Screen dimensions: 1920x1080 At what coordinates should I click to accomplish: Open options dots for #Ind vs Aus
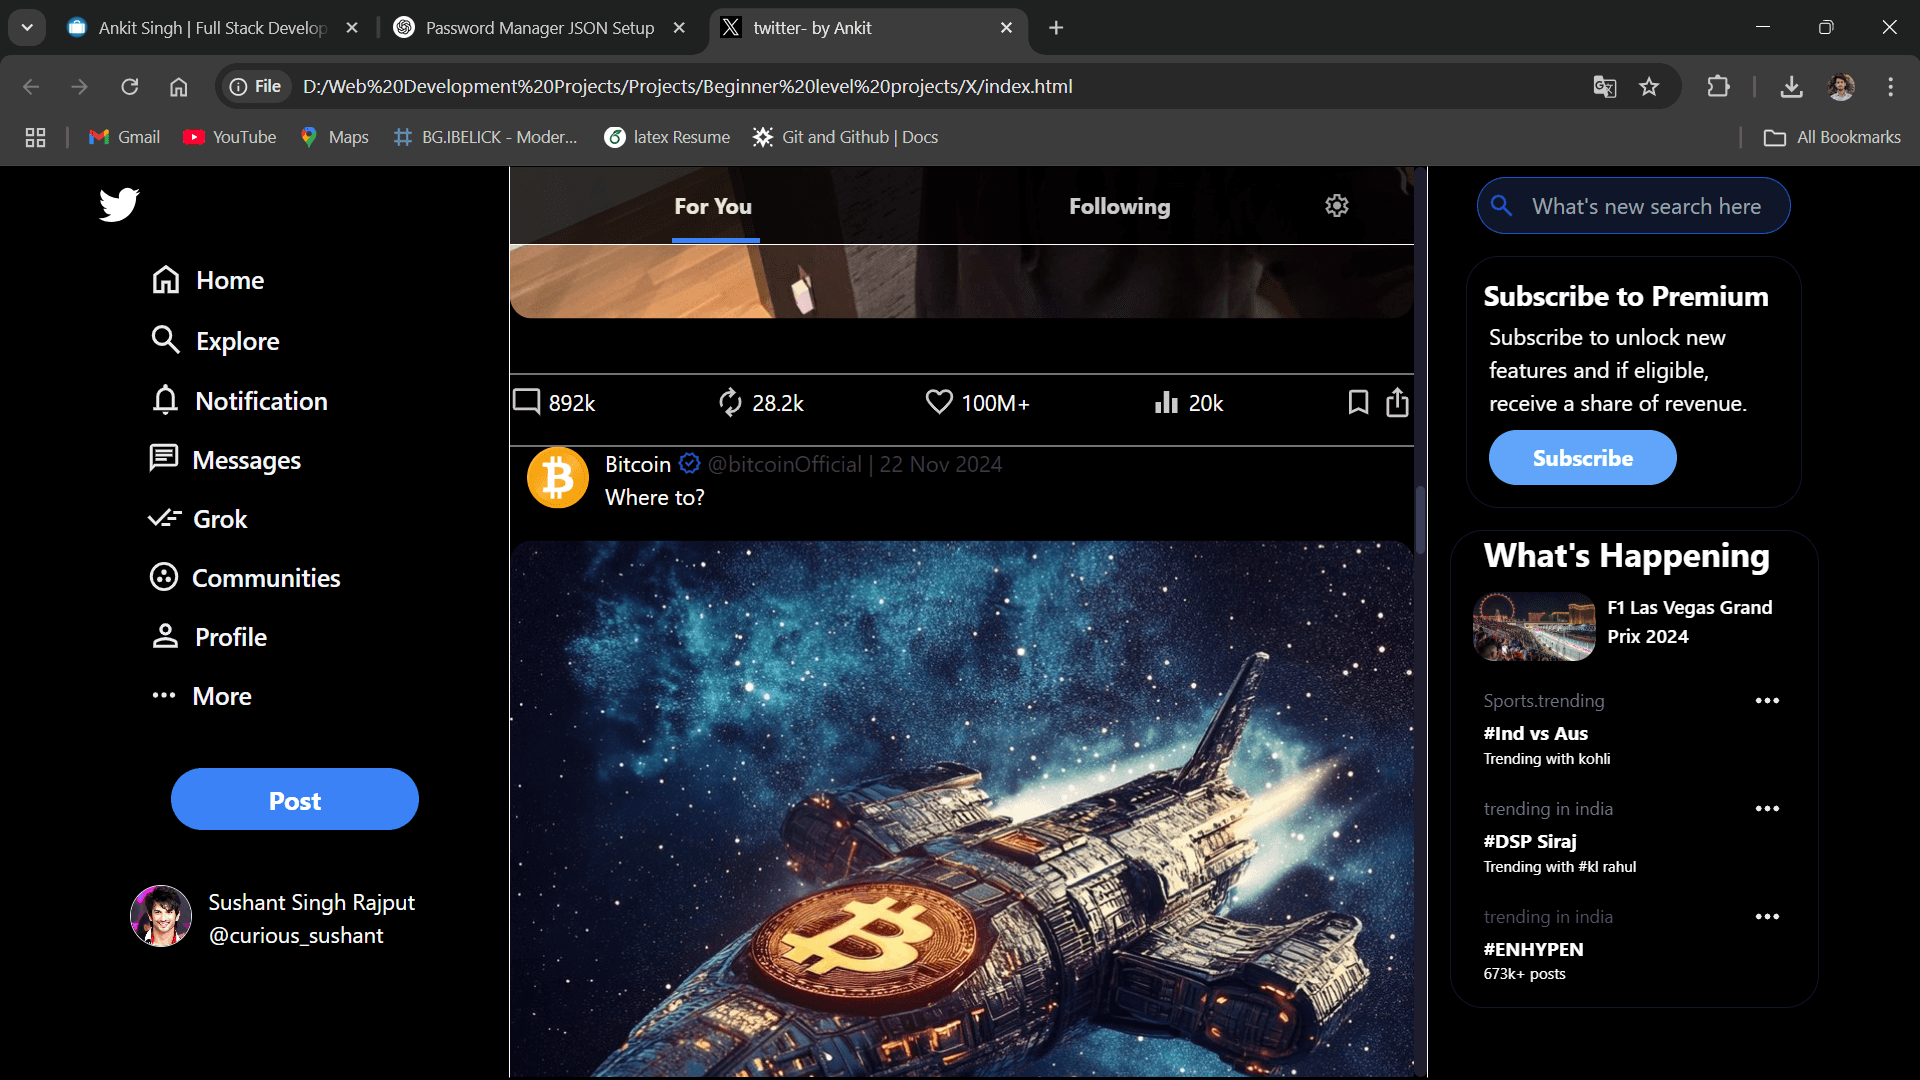tap(1767, 701)
